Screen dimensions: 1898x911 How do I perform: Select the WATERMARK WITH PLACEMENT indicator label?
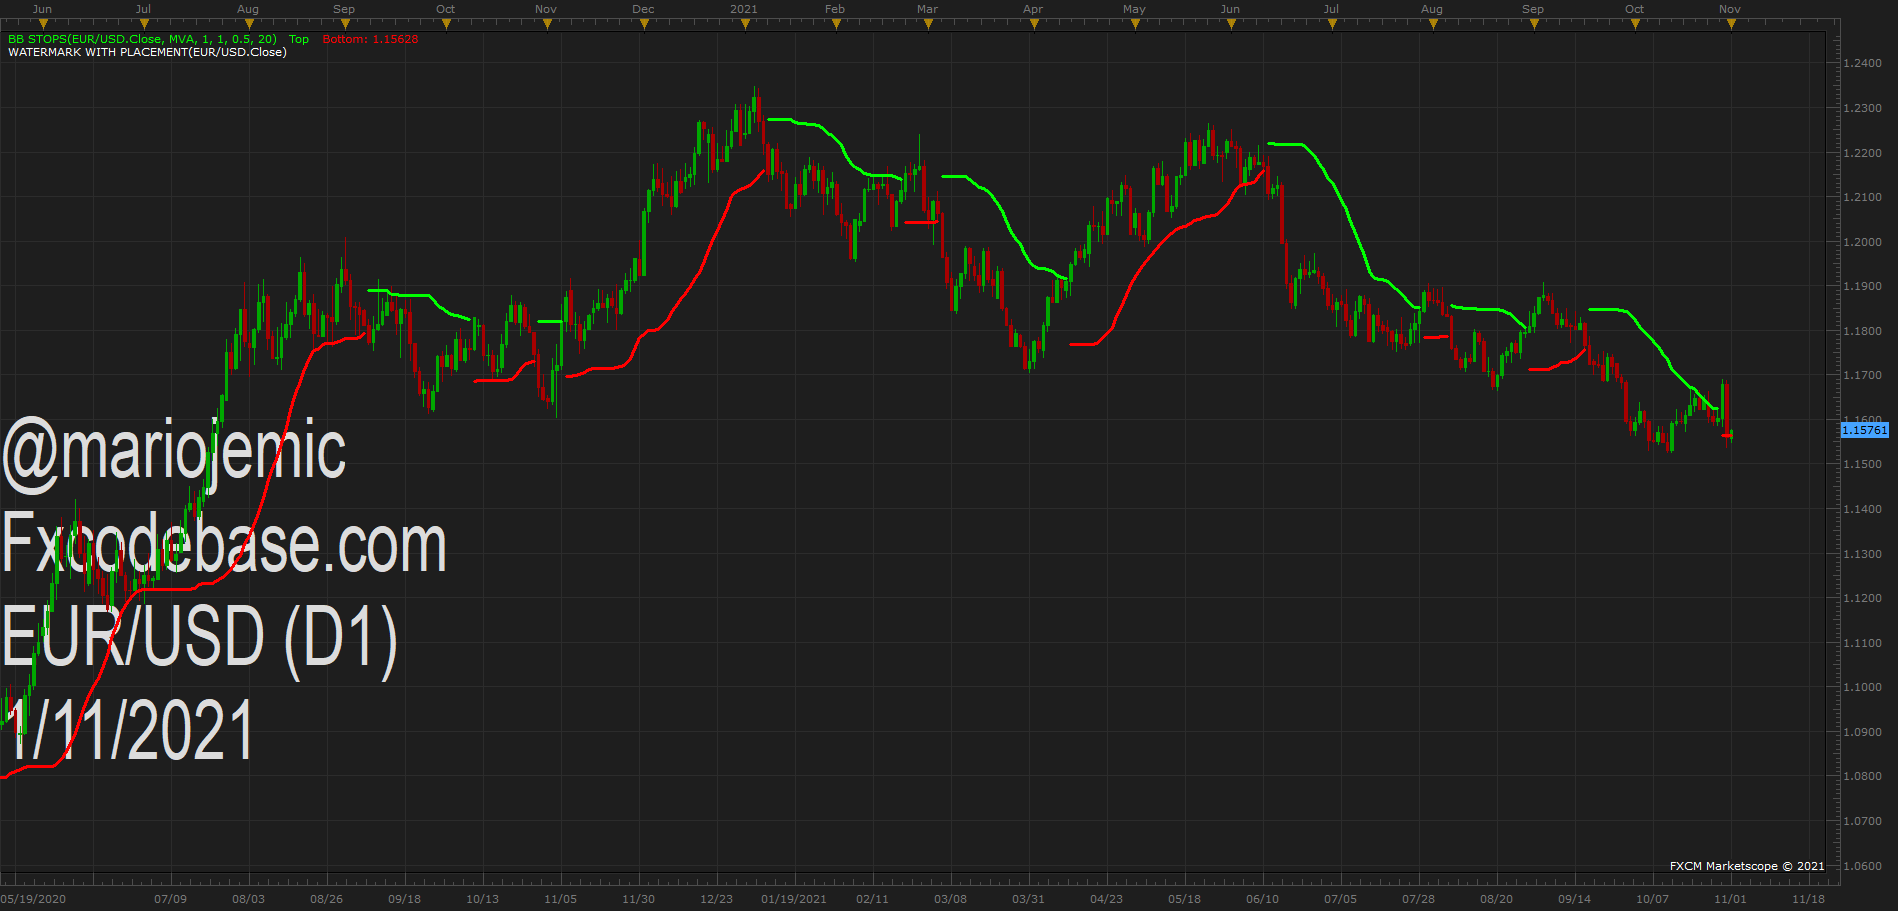pyautogui.click(x=147, y=52)
